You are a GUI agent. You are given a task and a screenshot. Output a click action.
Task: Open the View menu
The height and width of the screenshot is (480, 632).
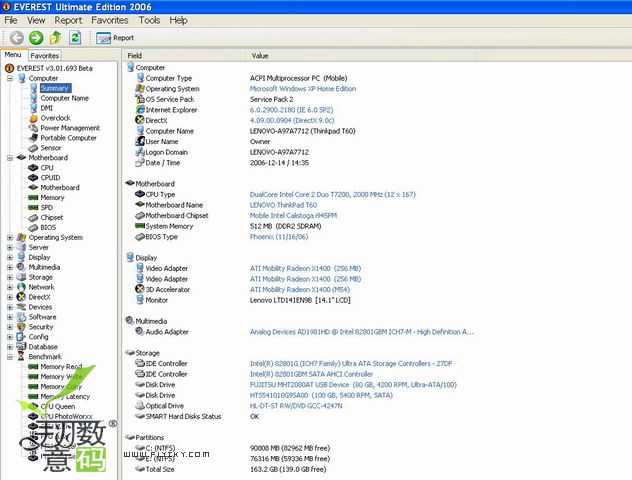click(36, 20)
